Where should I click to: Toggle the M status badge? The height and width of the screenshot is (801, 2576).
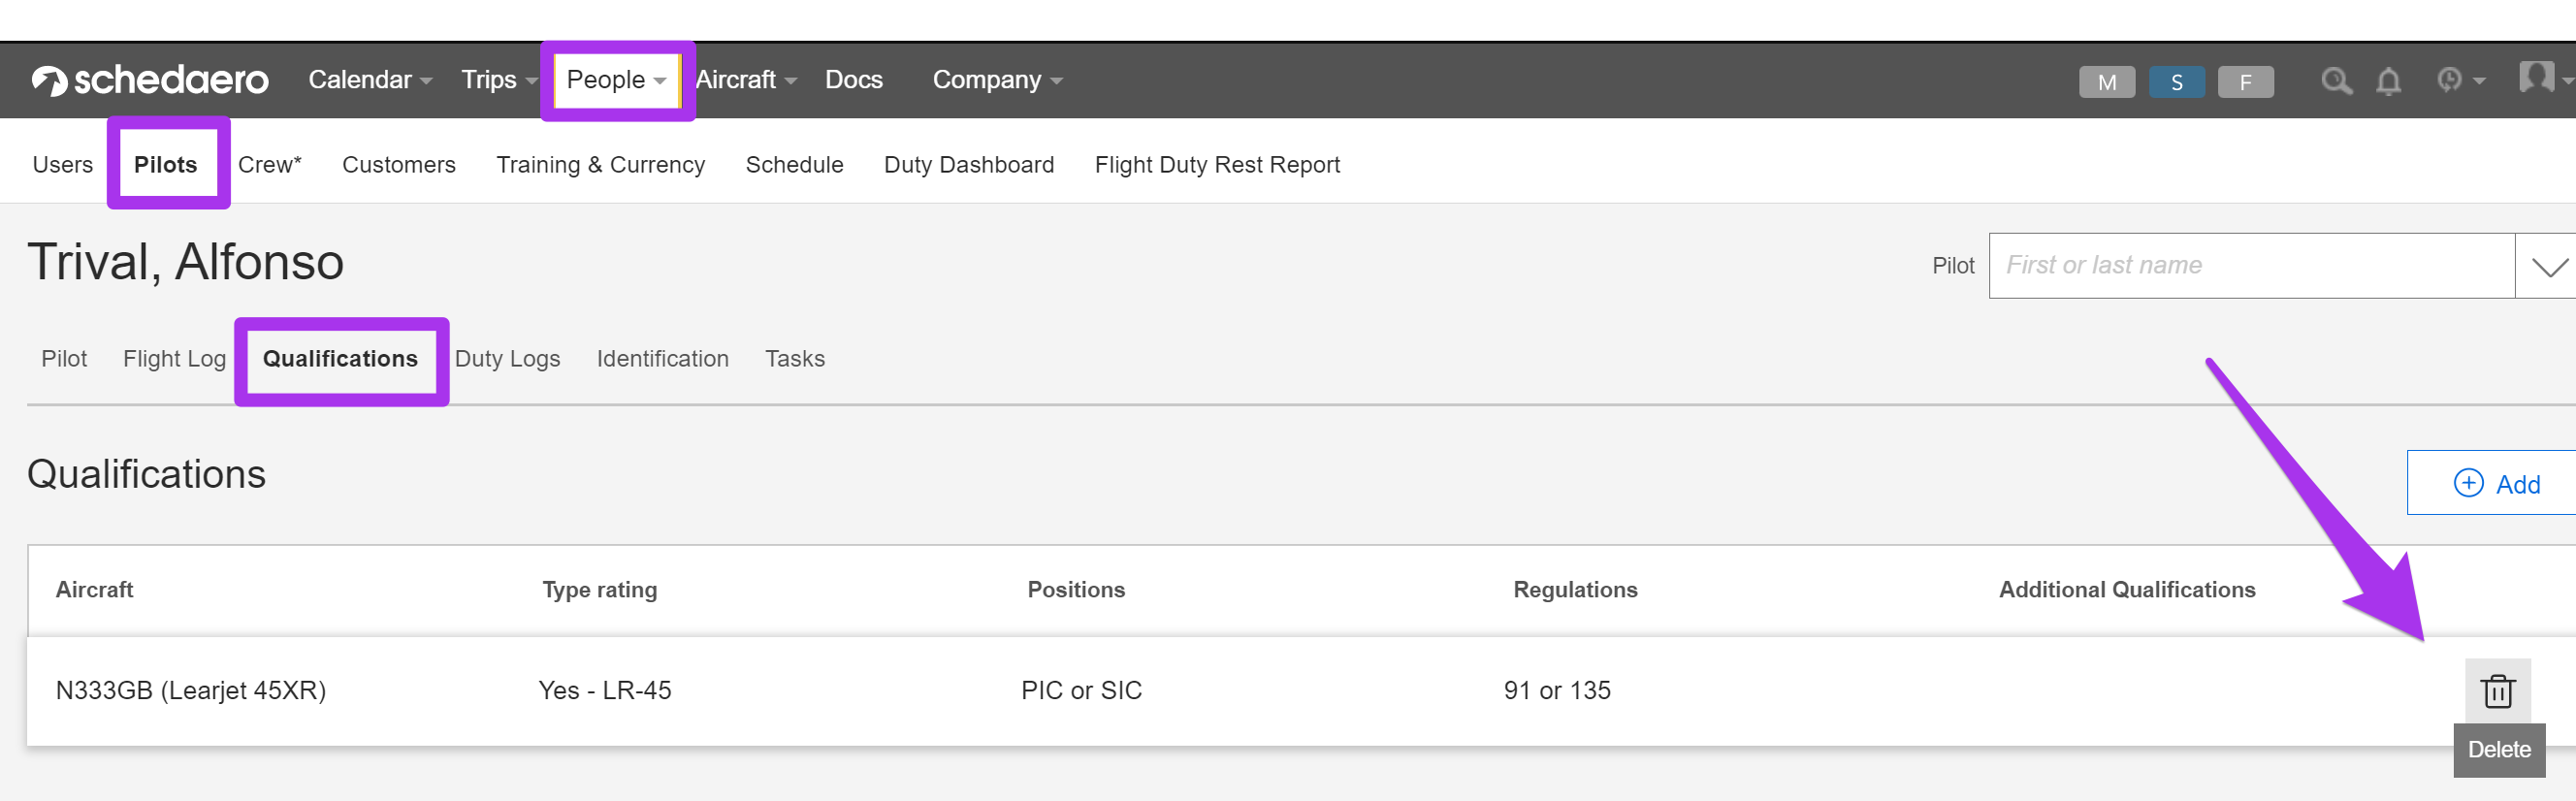(x=2106, y=82)
